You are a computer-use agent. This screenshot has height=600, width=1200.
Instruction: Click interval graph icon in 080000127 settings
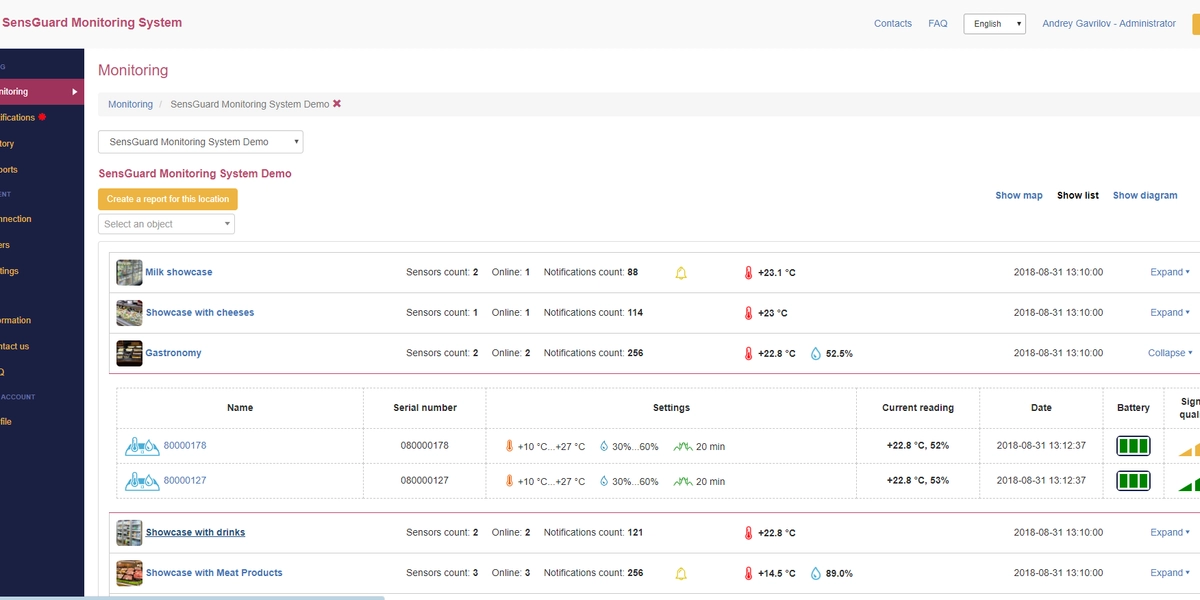click(x=683, y=481)
